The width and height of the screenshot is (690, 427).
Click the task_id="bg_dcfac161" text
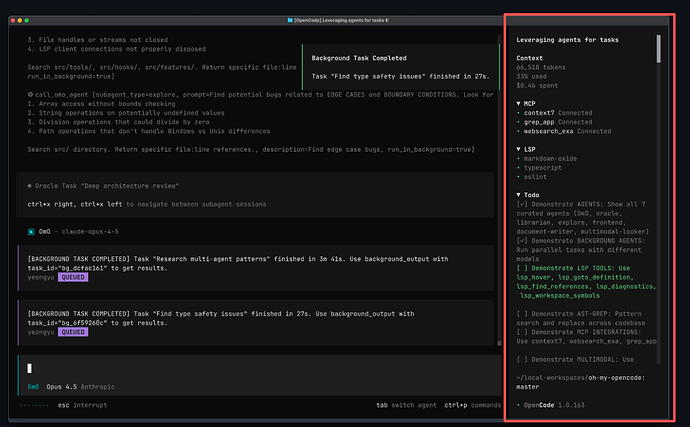67,268
